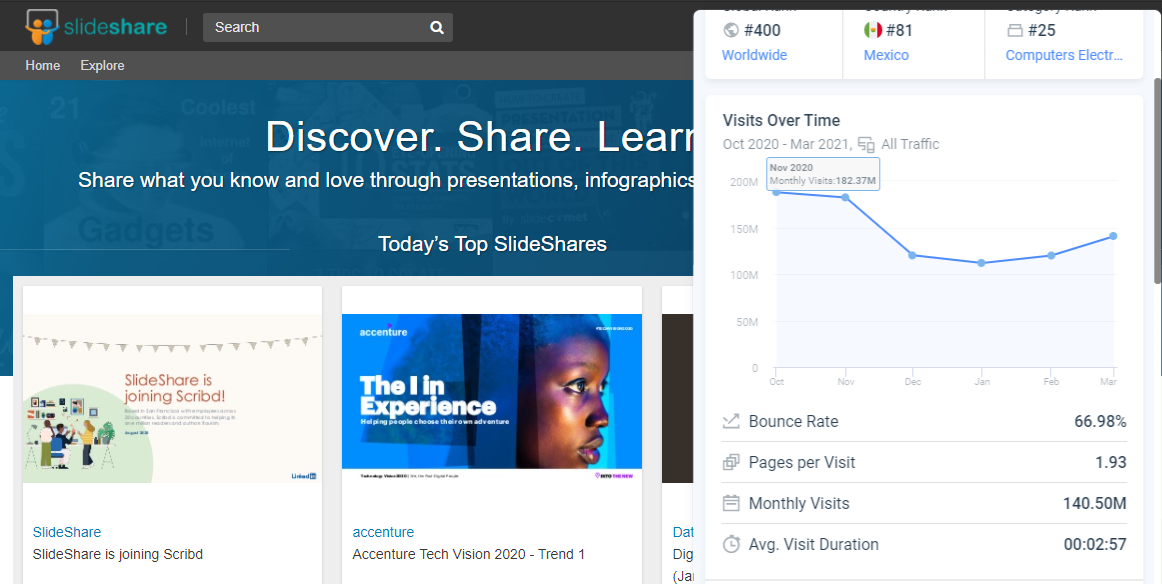Click the 00:02:57 visit duration value
Screen dimensions: 1162x584
point(1095,544)
